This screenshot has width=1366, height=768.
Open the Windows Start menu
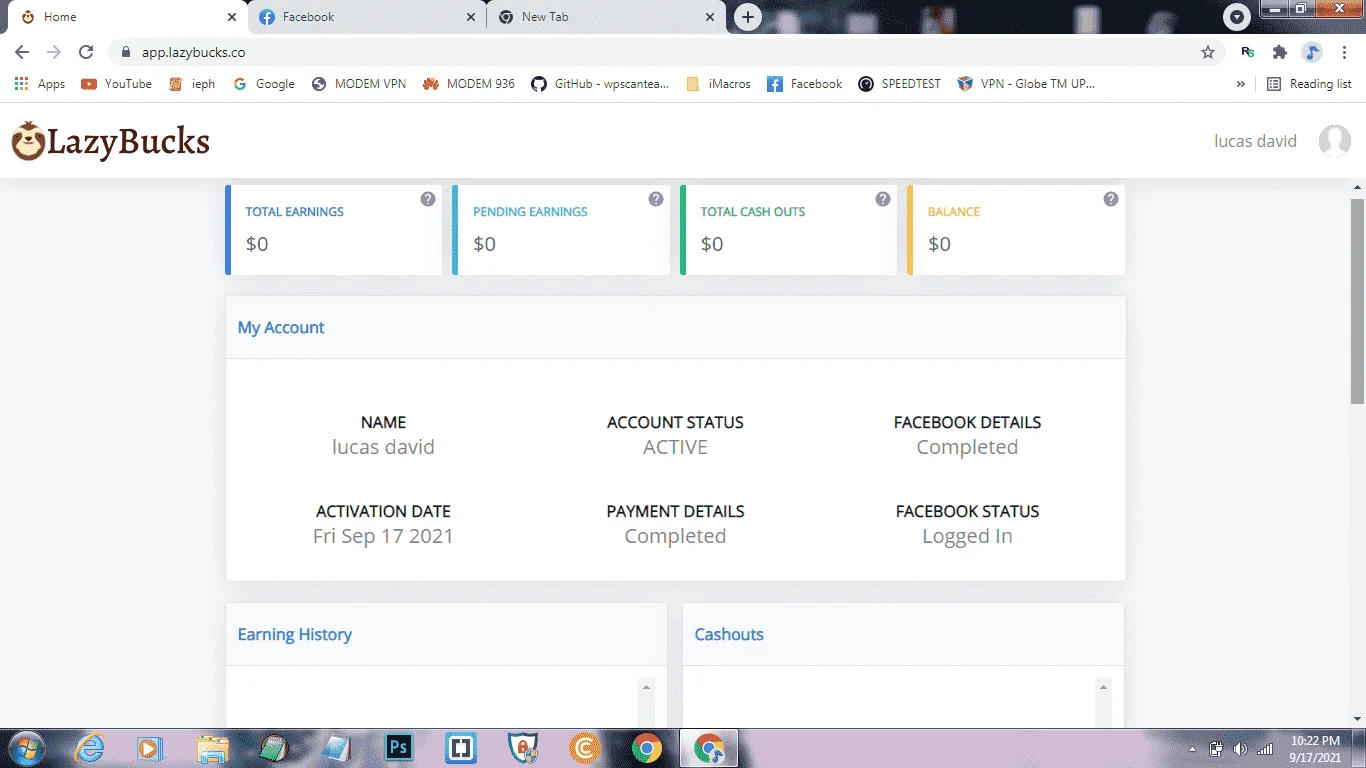[25, 748]
